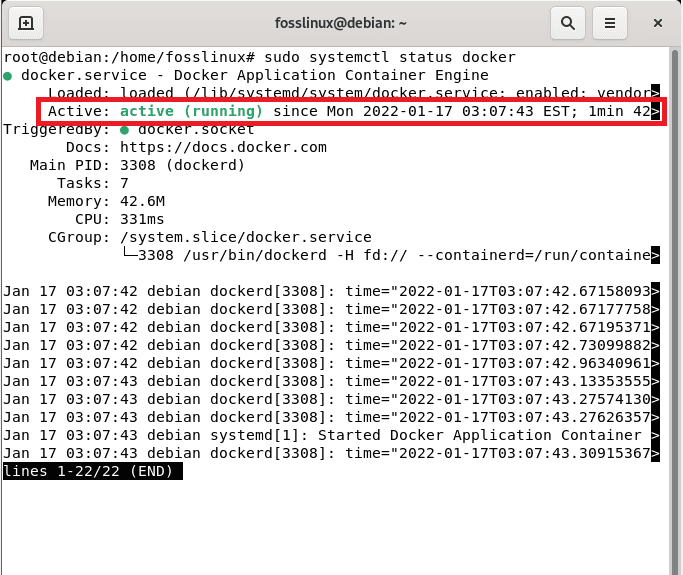Screen dimensions: 683x575
Task: Click the log line with time 03:07:42.73099882
Action: [331, 345]
